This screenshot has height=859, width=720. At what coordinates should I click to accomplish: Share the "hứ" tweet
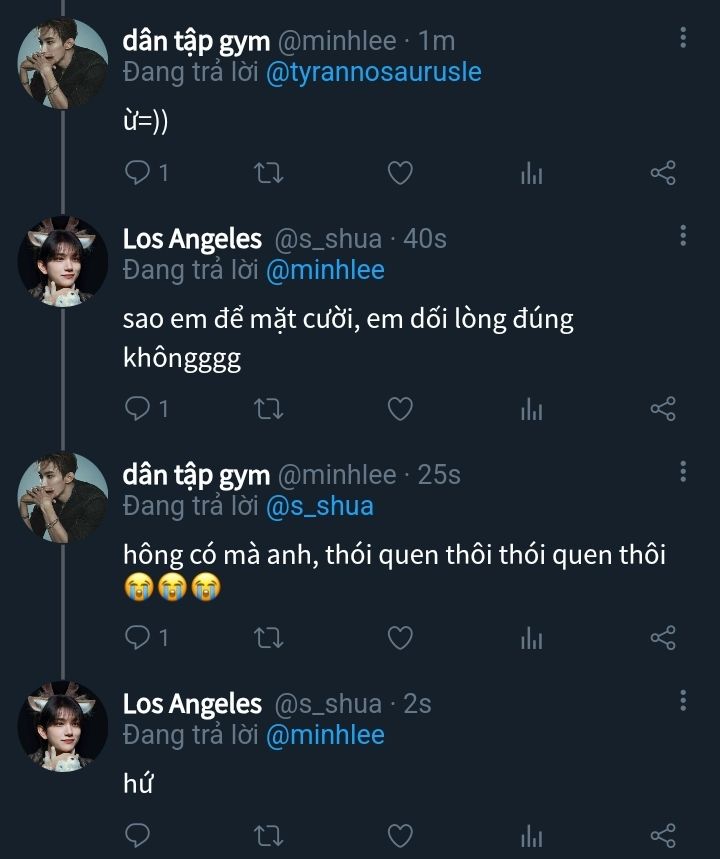[x=663, y=834]
